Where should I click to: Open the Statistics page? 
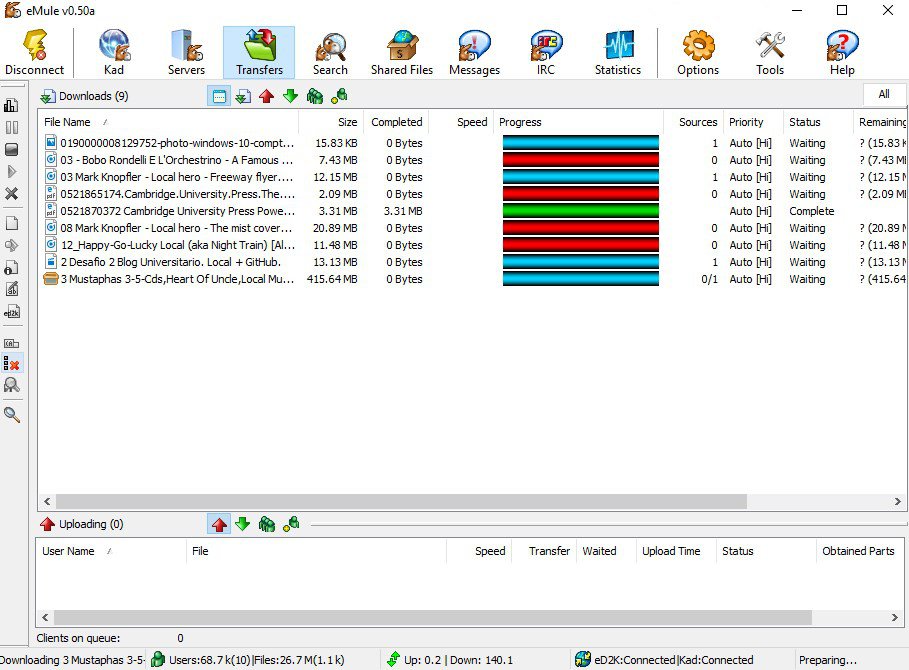point(617,52)
